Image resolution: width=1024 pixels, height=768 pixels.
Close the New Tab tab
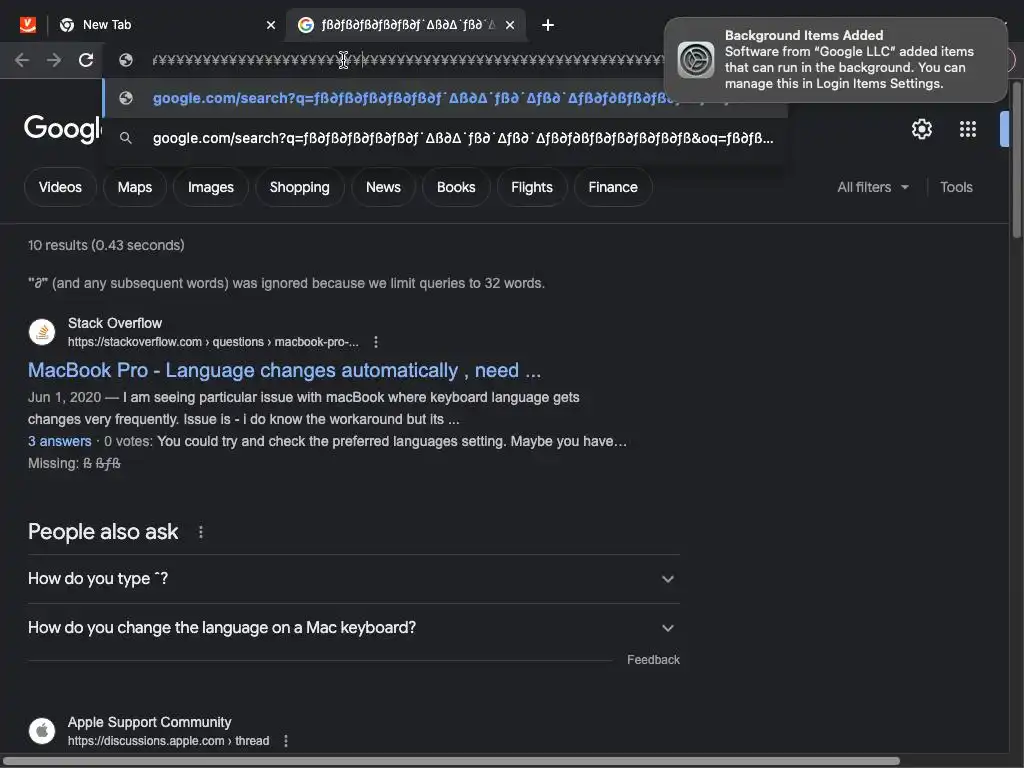click(x=271, y=25)
